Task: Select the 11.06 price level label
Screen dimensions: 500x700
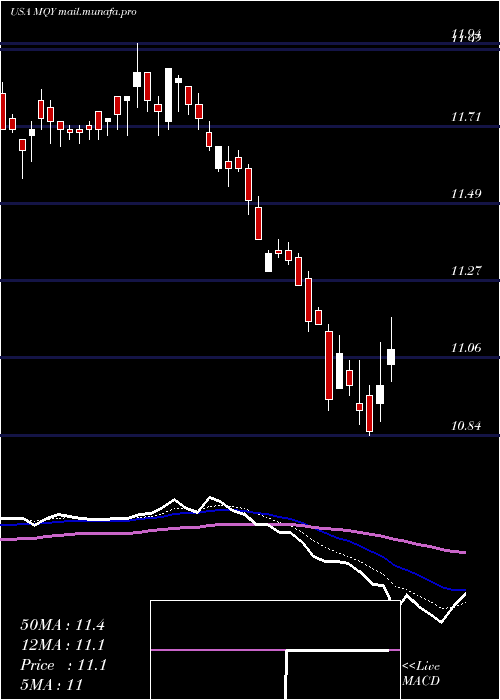Action: tap(466, 348)
